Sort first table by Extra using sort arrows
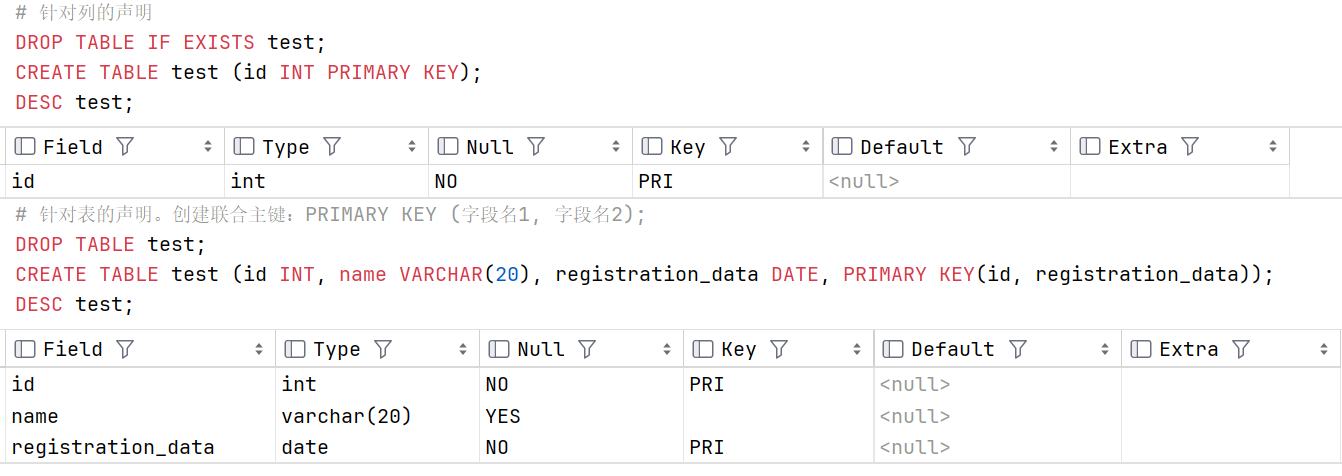The image size is (1342, 476). pos(1273,147)
